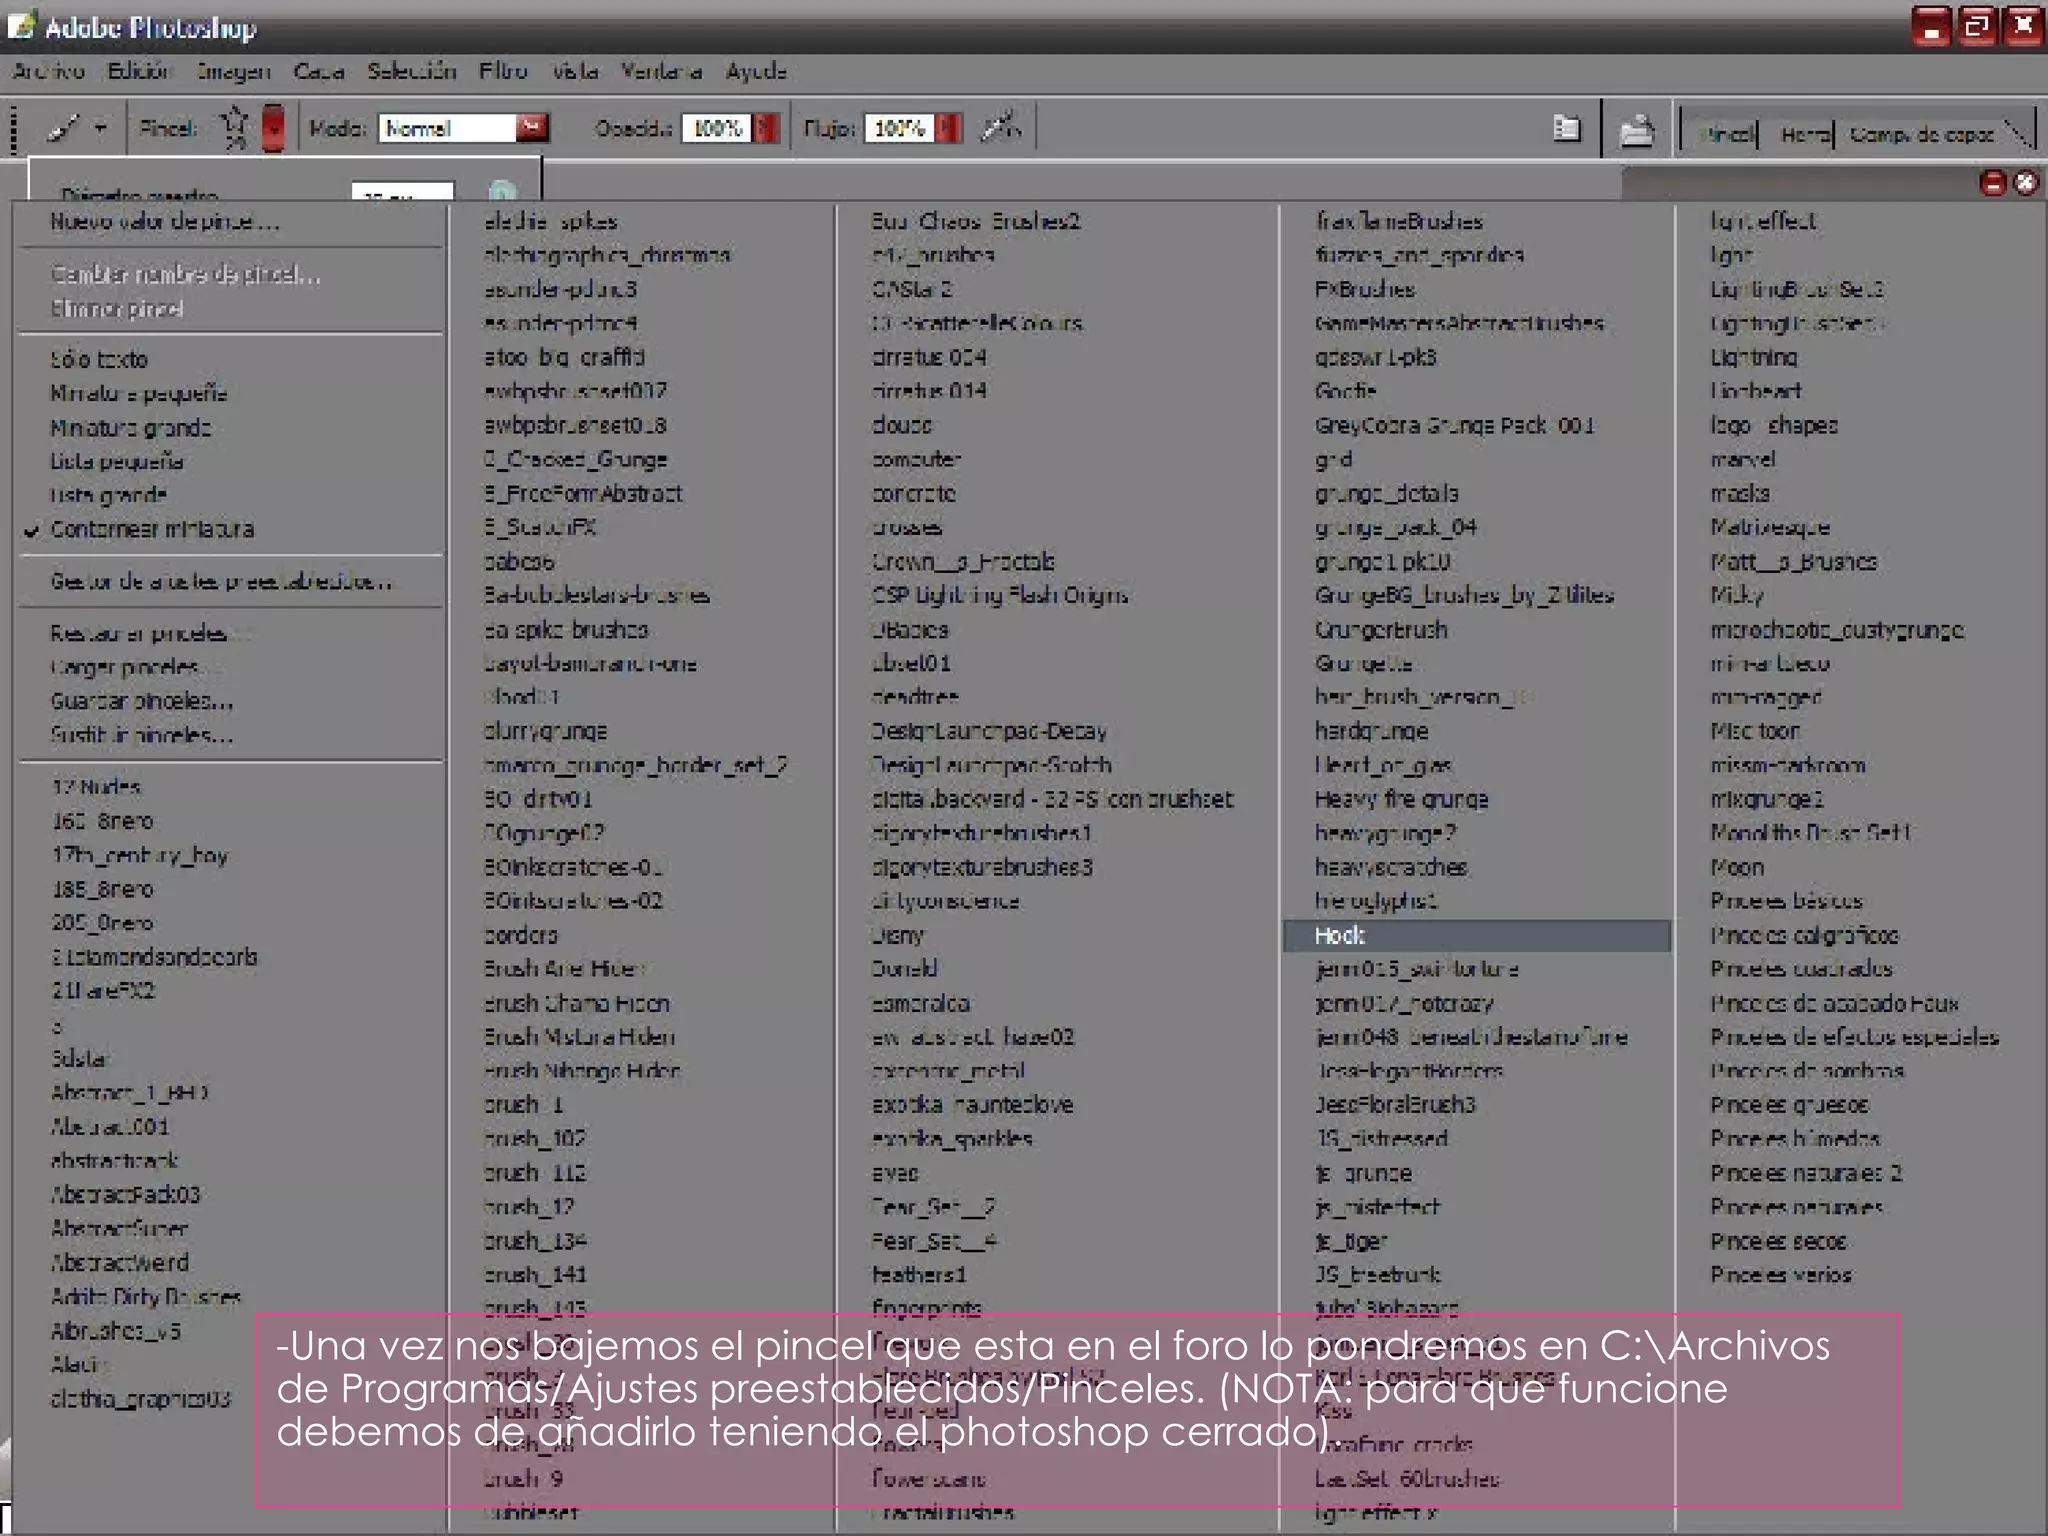Switch to the Comp. de capas tab
2048x1536 pixels.
coord(1920,134)
